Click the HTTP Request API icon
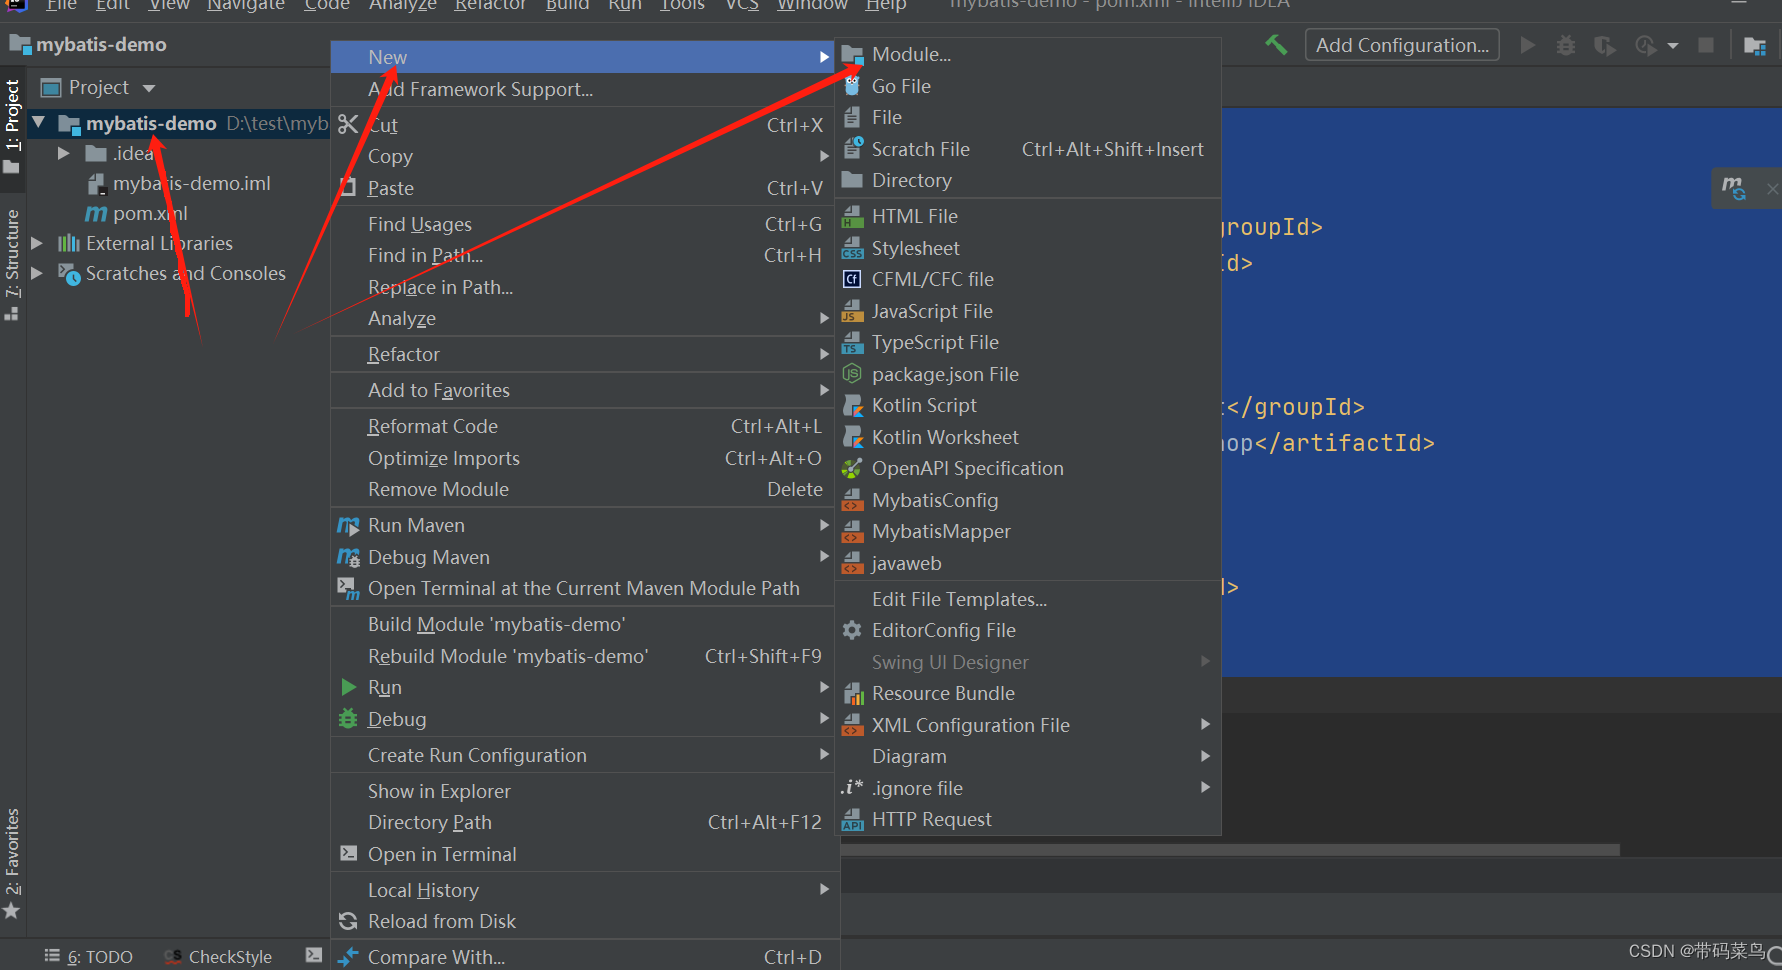 tap(852, 820)
